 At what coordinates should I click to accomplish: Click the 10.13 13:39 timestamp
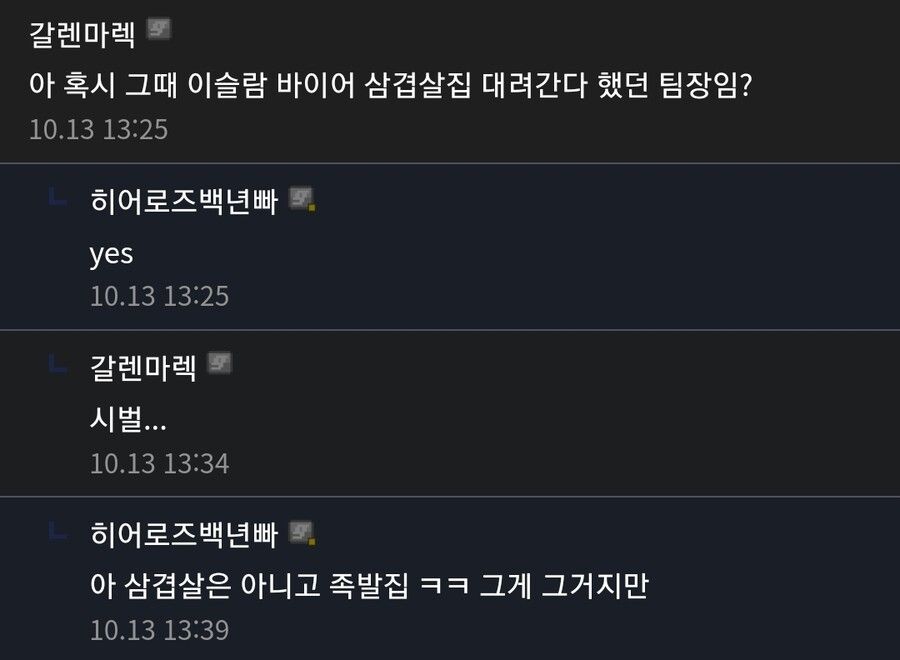pos(159,630)
